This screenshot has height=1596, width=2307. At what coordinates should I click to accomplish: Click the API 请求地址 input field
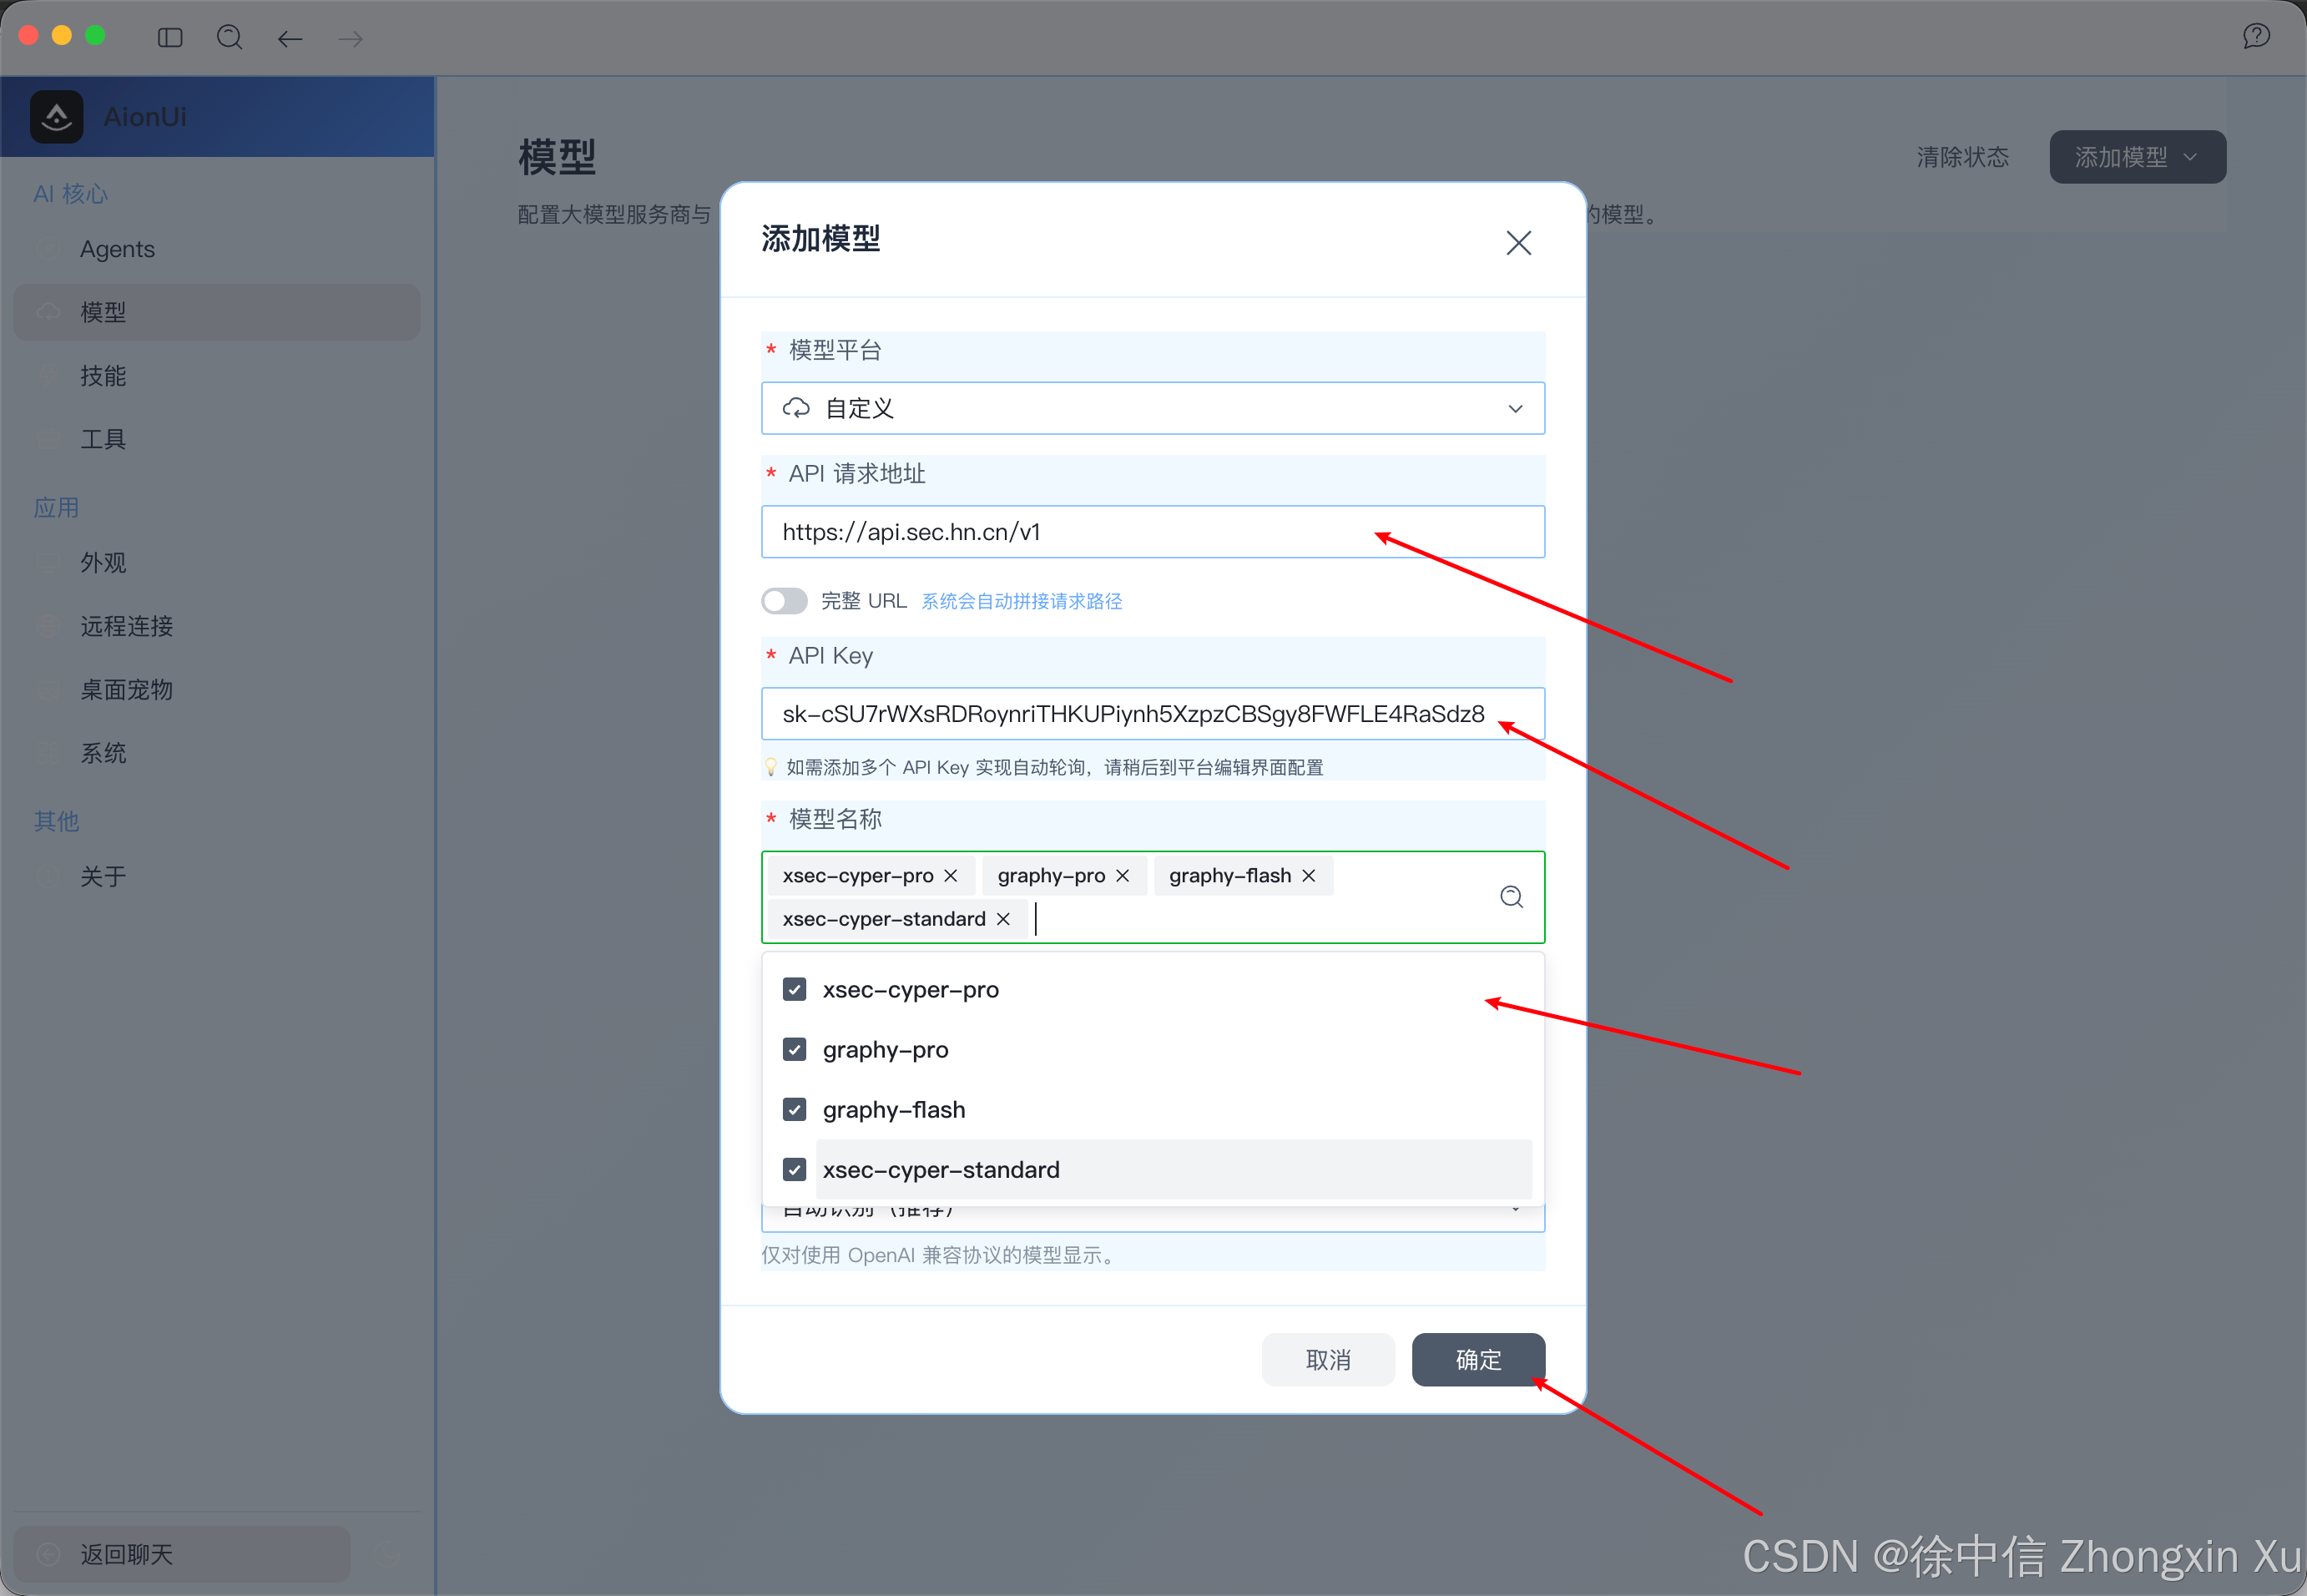coord(1153,532)
